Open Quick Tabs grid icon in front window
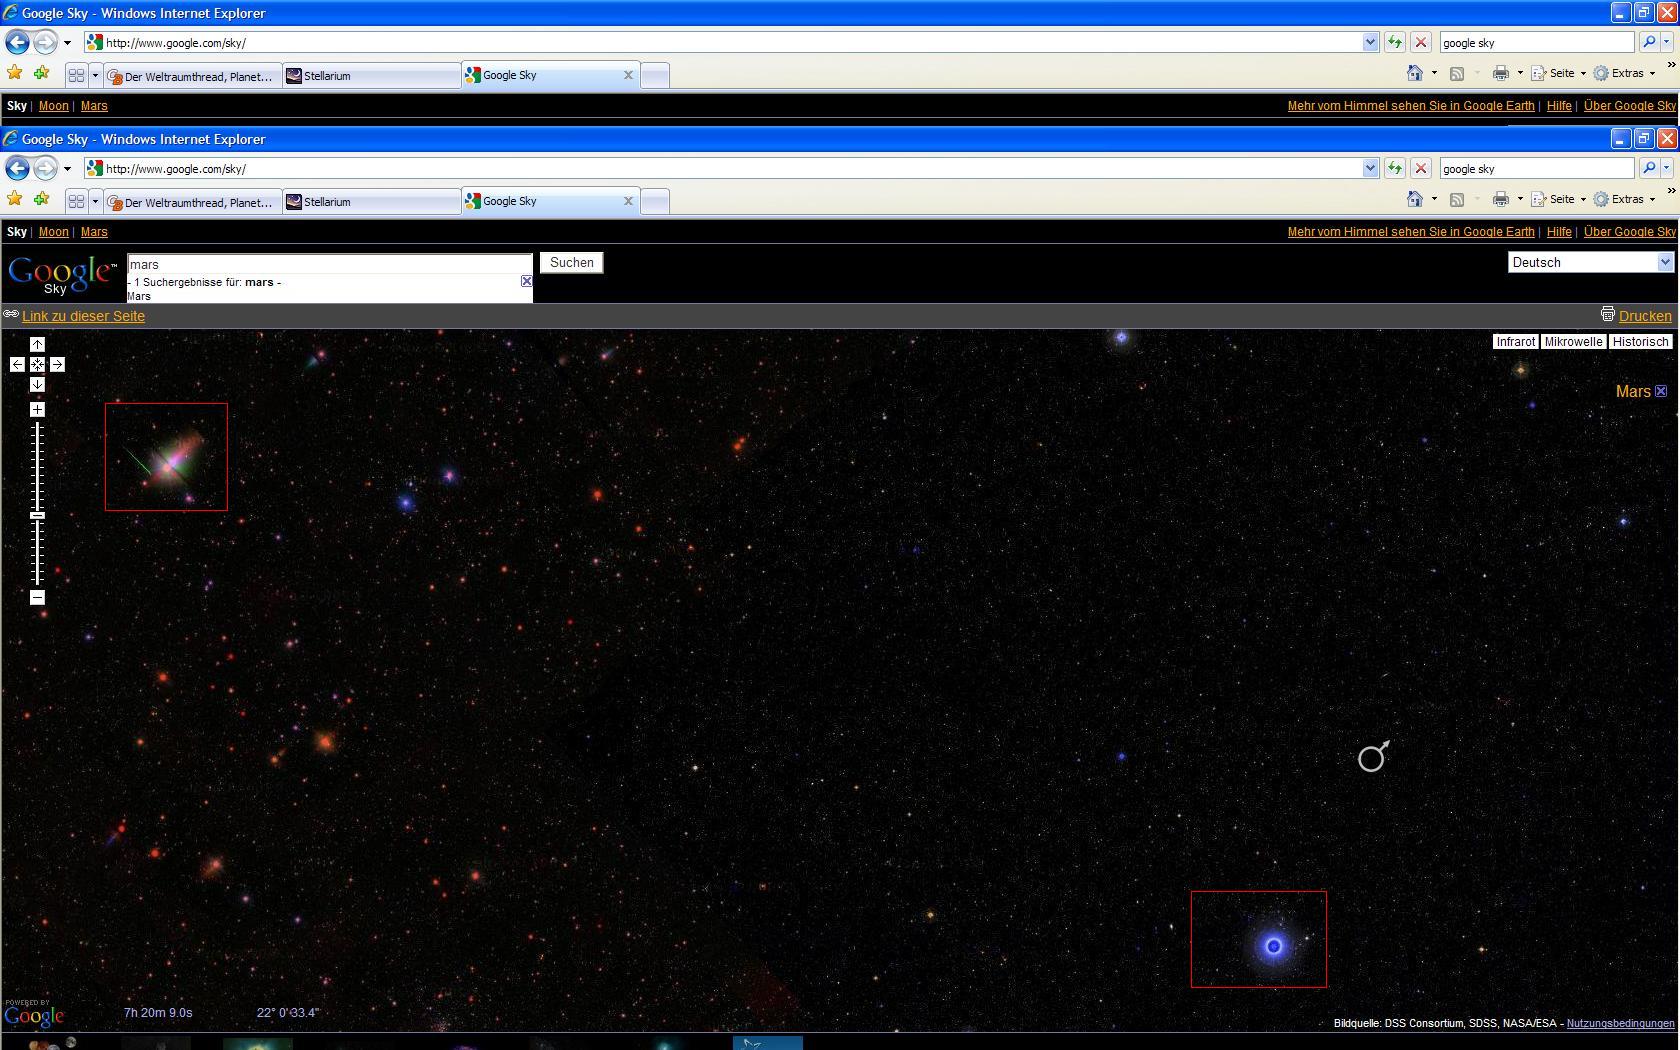 76,201
